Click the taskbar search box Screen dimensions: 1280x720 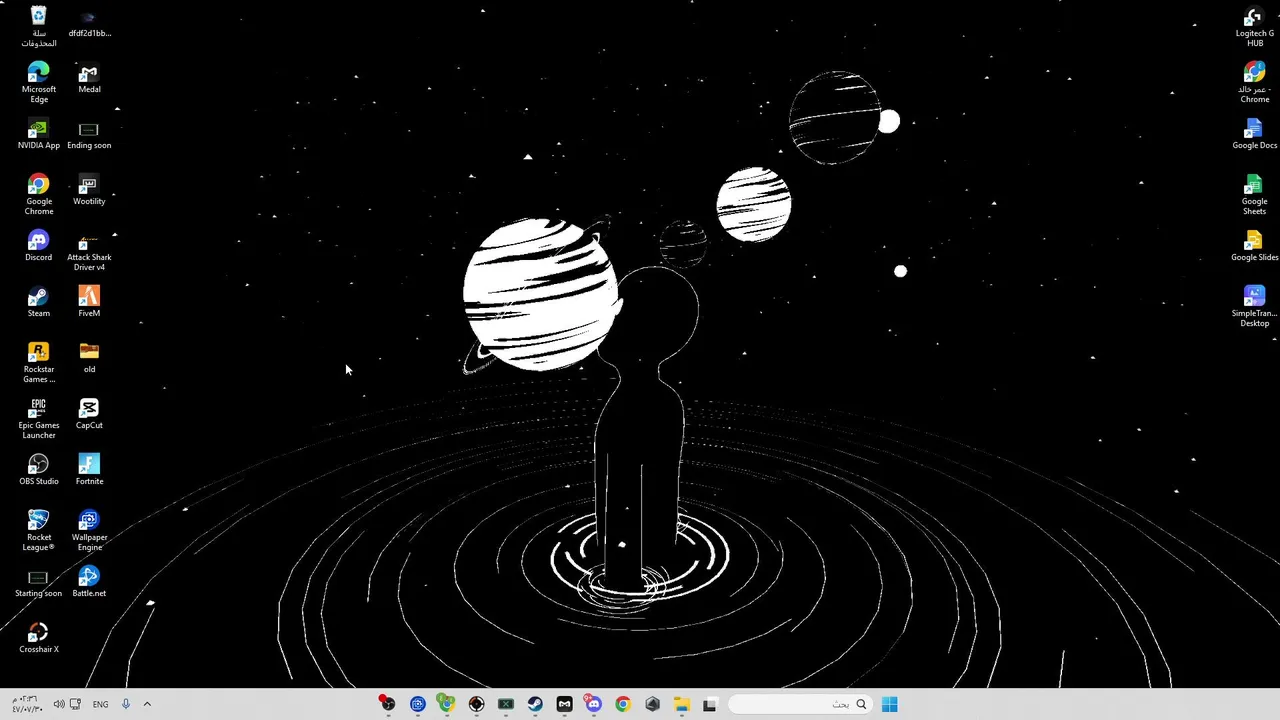(x=799, y=704)
